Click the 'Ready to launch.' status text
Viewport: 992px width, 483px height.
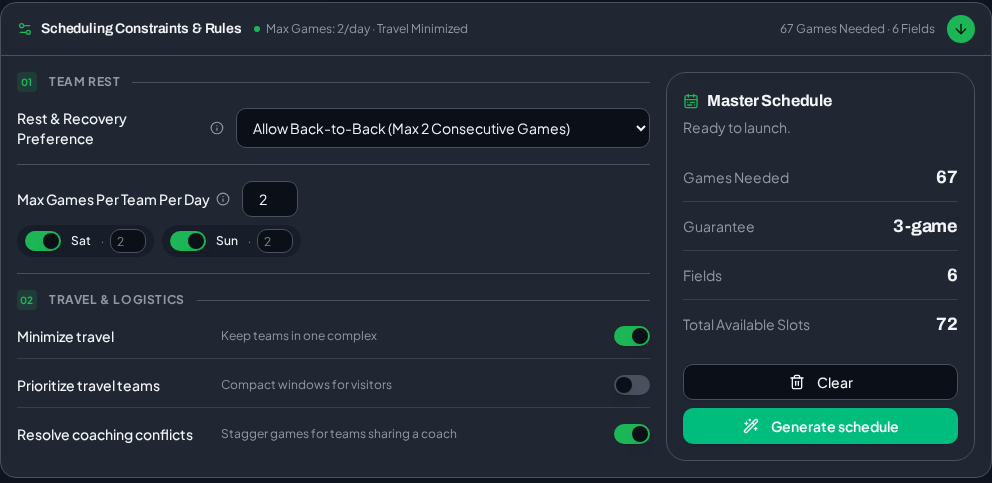click(x=736, y=129)
